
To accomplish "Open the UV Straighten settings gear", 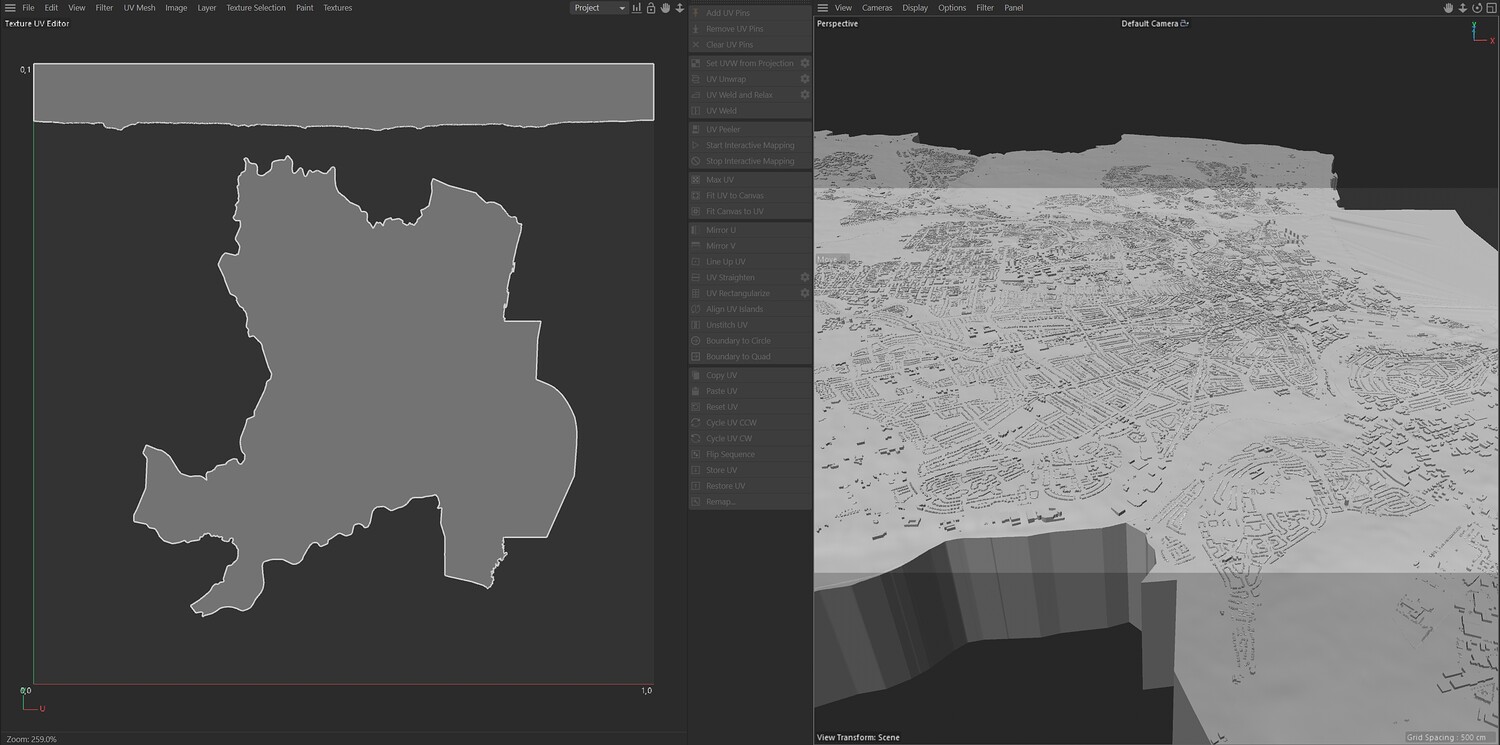I will tap(805, 277).
